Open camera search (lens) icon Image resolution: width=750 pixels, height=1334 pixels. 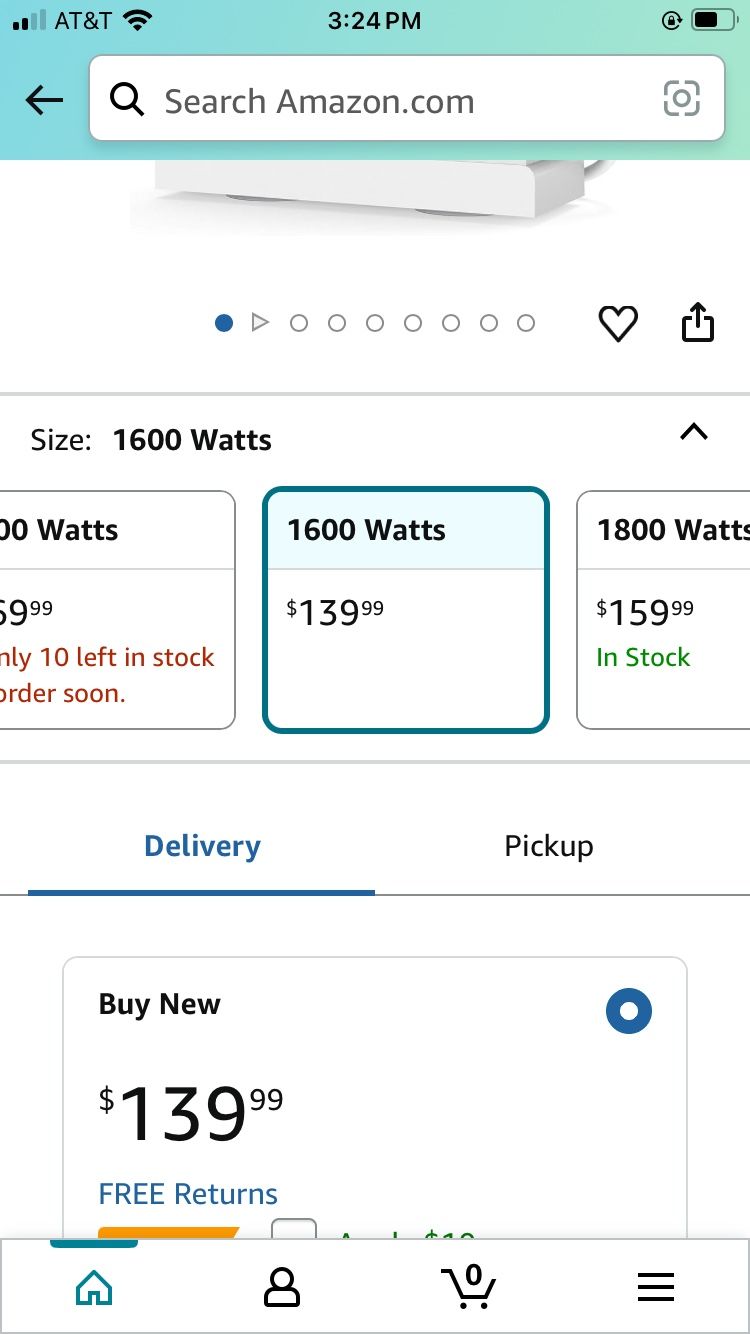681,99
